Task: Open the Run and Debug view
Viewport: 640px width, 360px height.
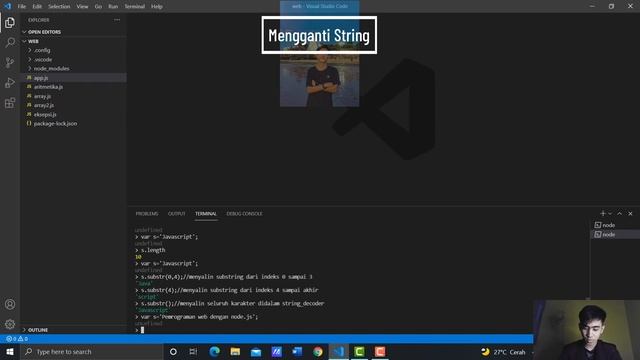Action: 10,82
